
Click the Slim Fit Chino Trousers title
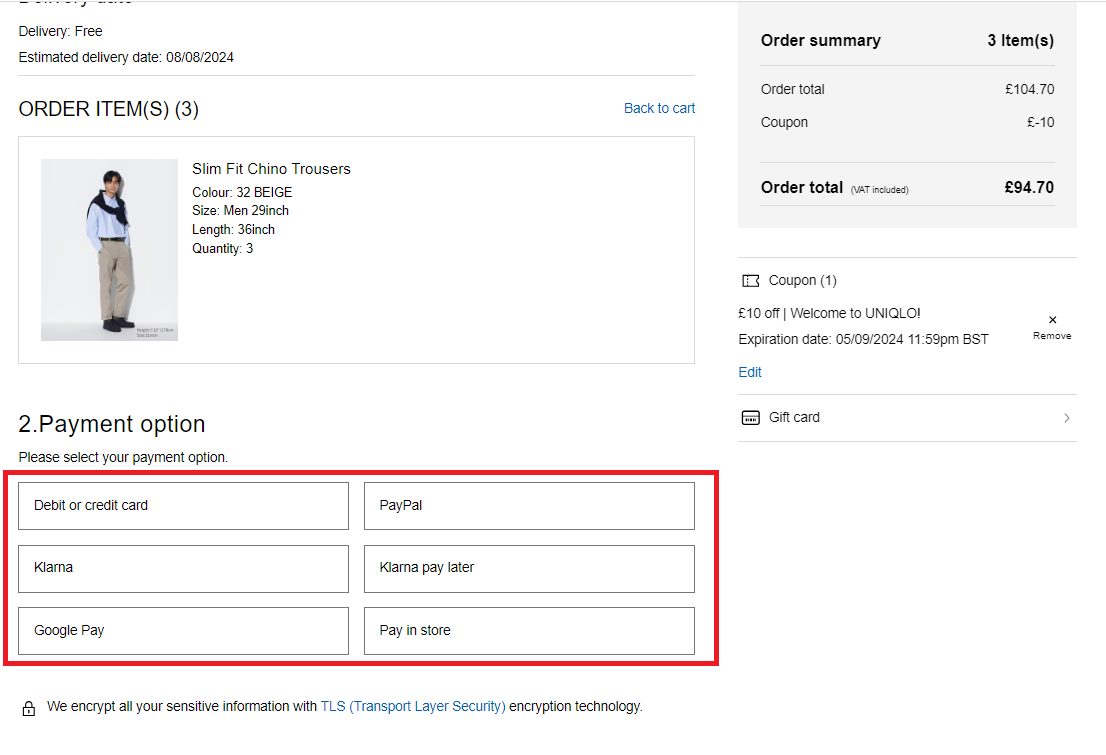click(271, 169)
